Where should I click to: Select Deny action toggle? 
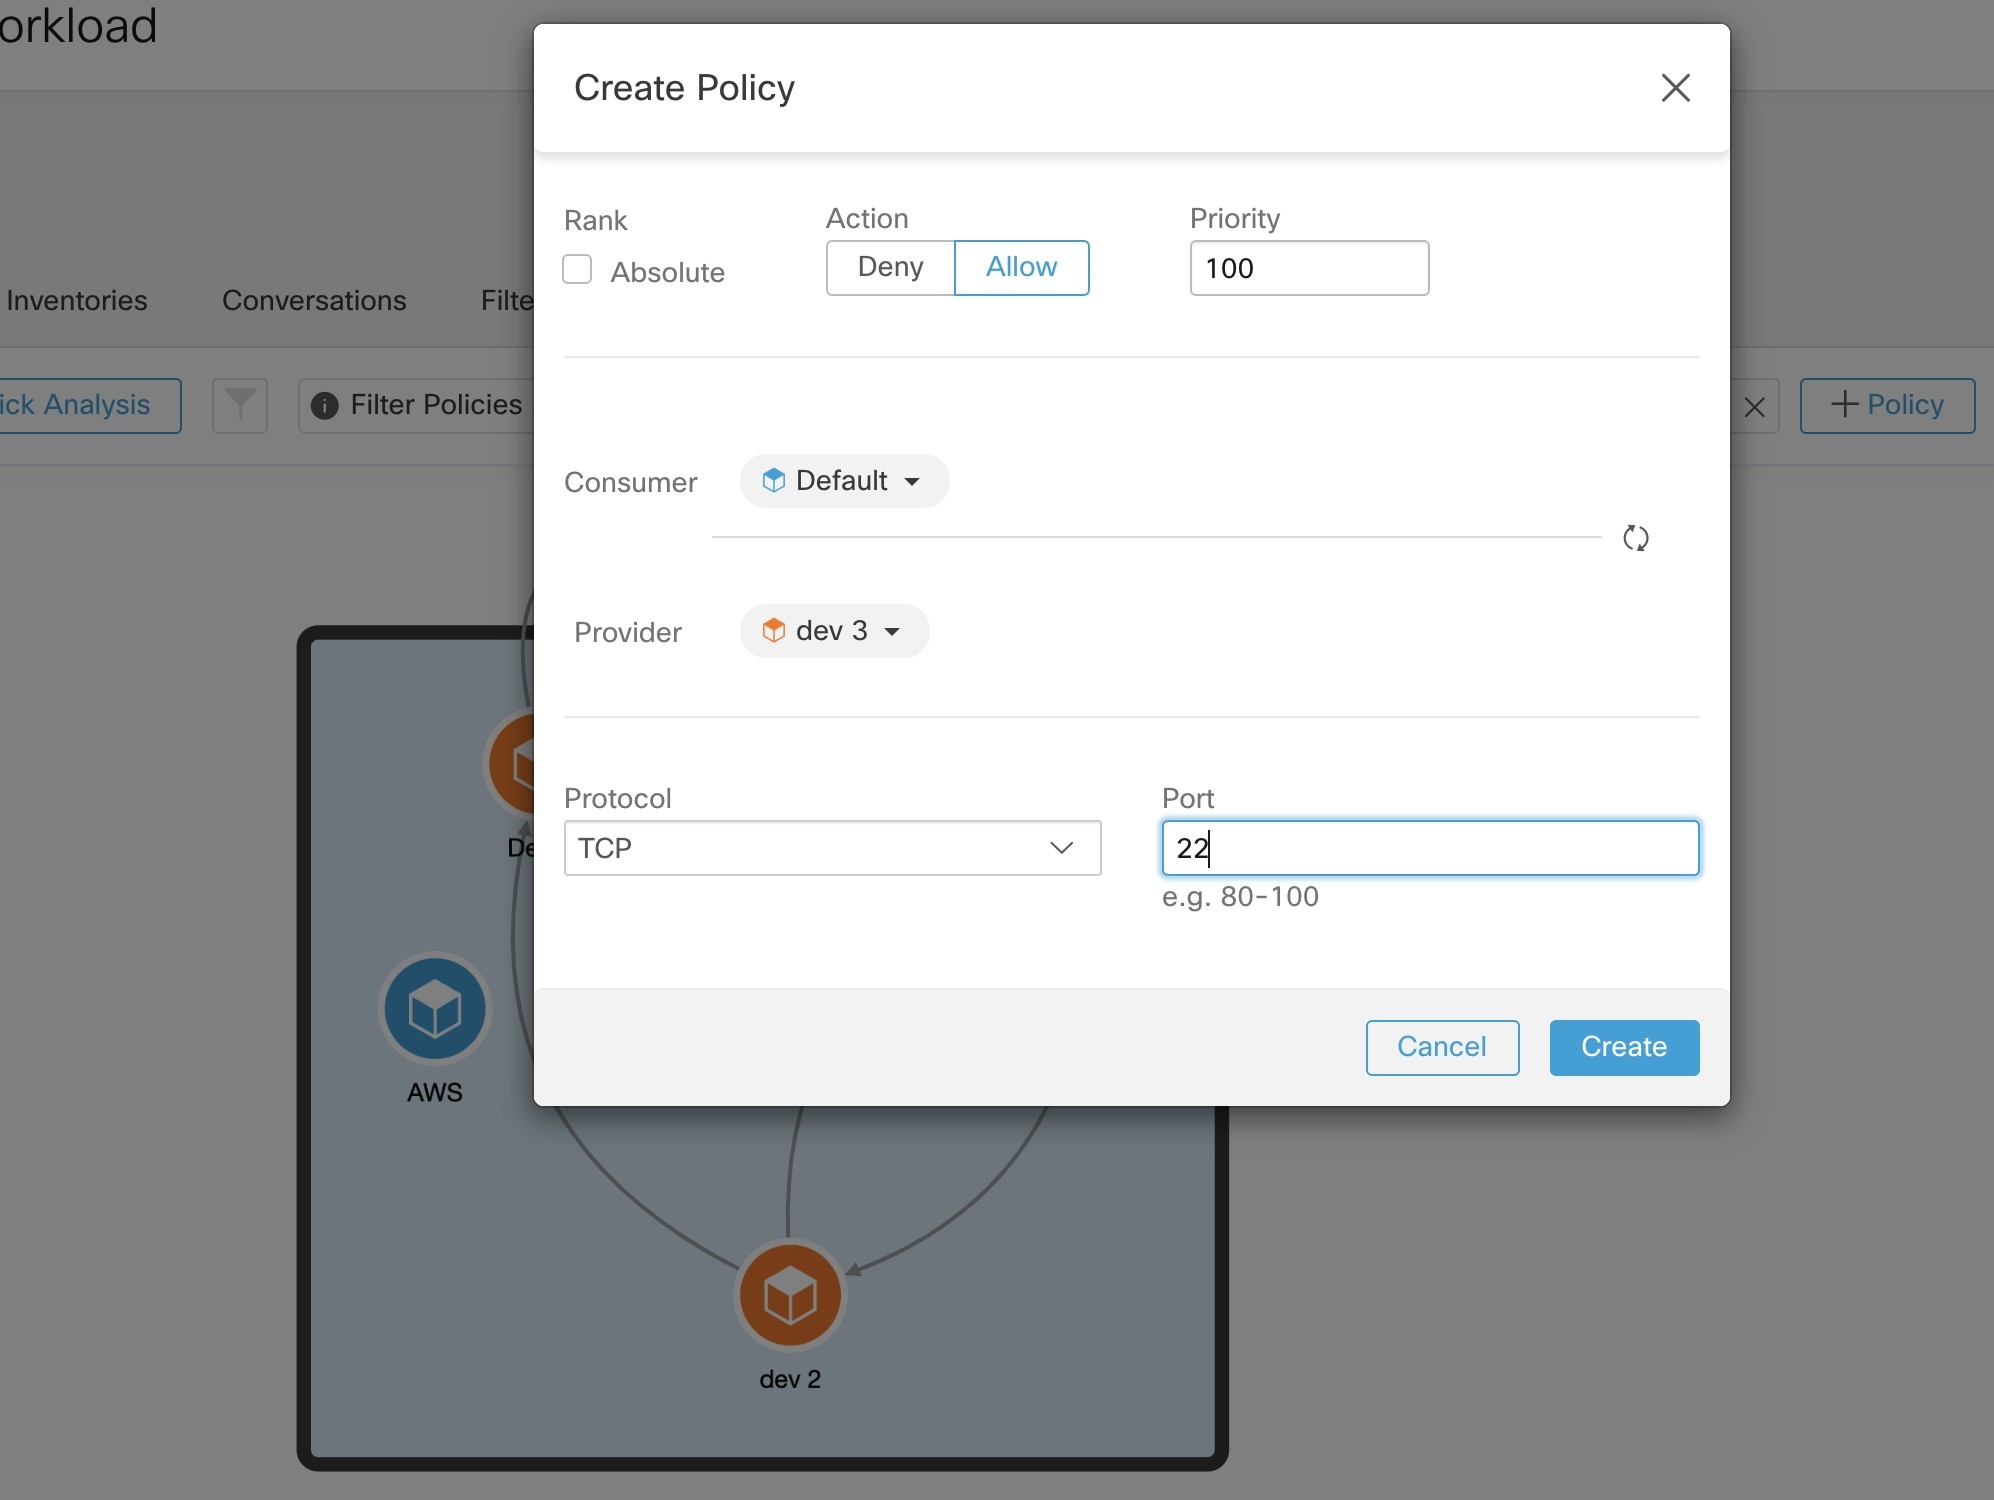[x=890, y=268]
